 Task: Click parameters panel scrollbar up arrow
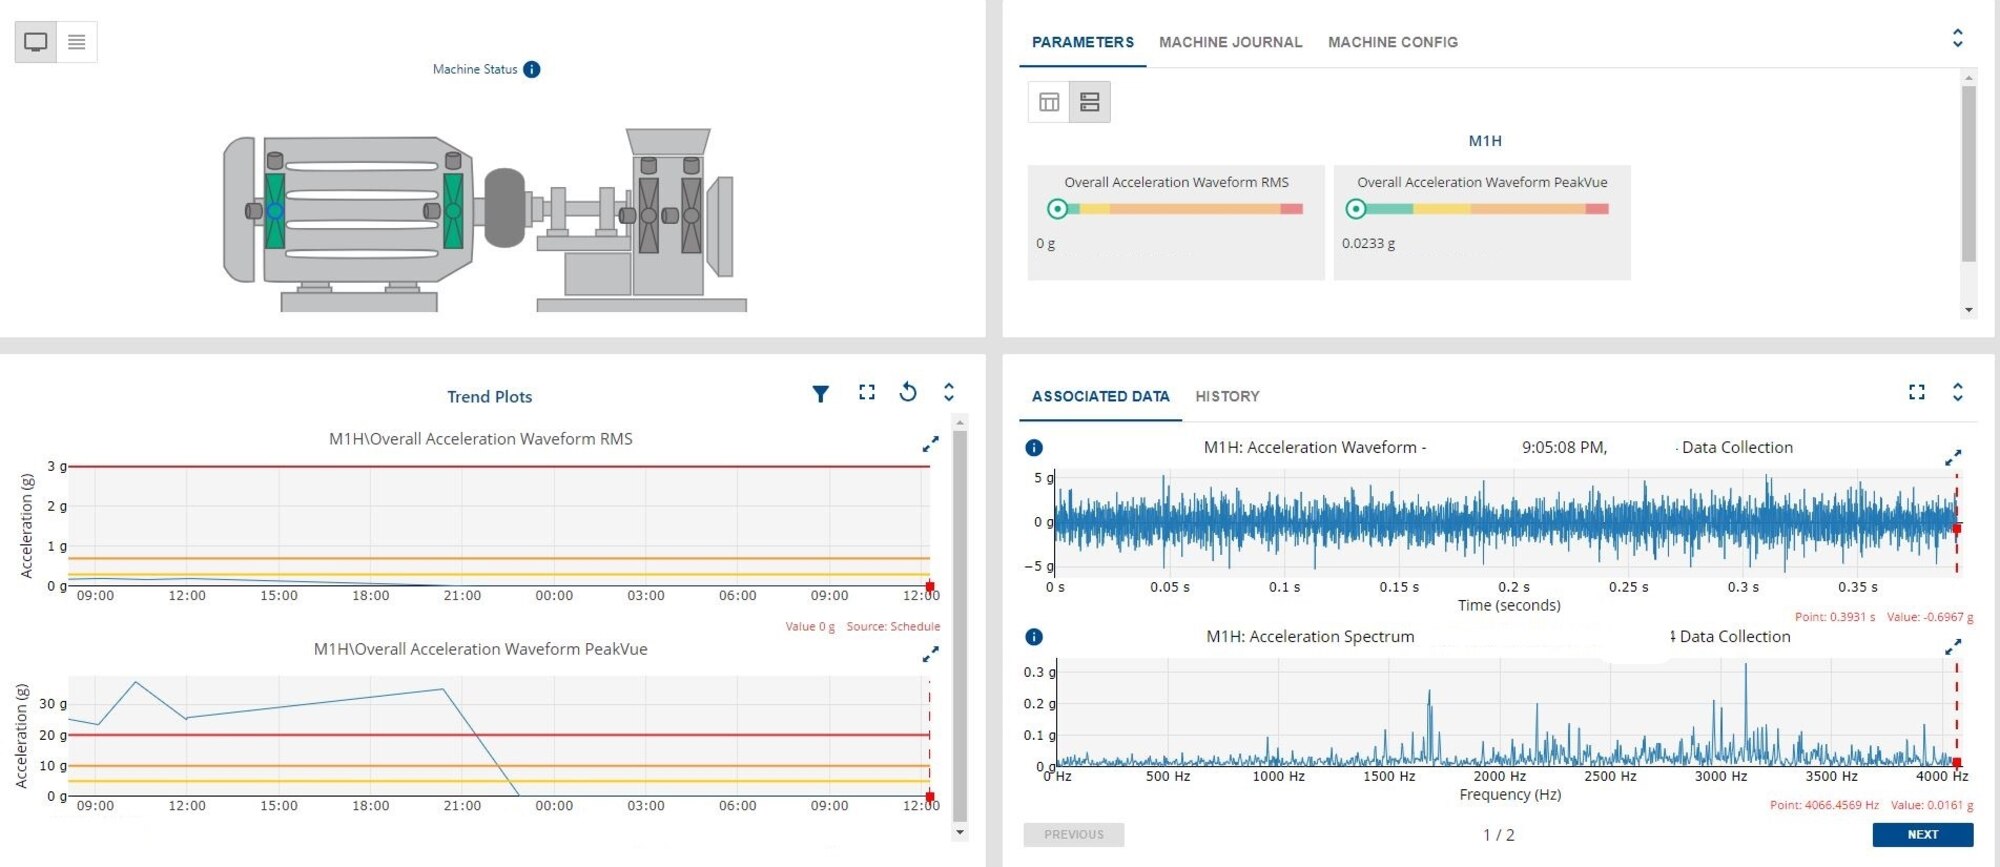(1968, 77)
